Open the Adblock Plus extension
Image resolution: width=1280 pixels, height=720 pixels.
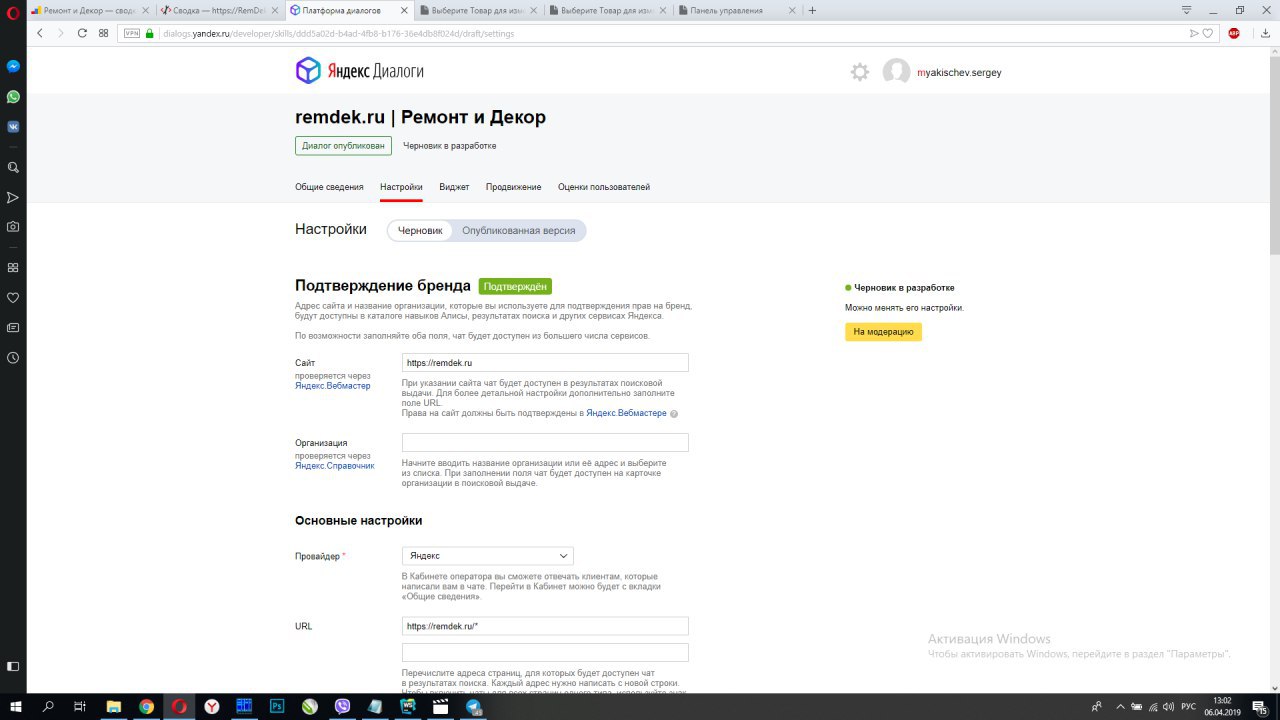[1233, 33]
